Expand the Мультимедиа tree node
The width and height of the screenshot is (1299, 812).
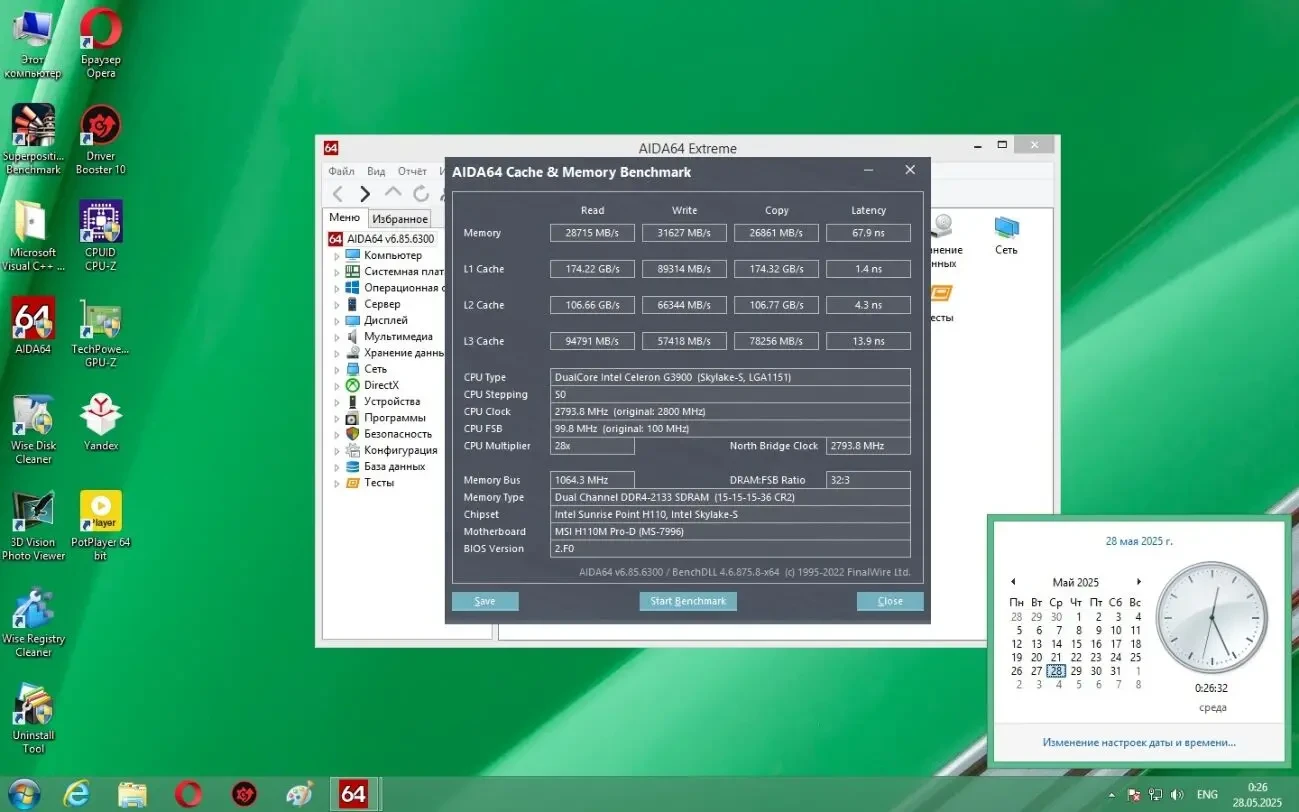click(339, 336)
